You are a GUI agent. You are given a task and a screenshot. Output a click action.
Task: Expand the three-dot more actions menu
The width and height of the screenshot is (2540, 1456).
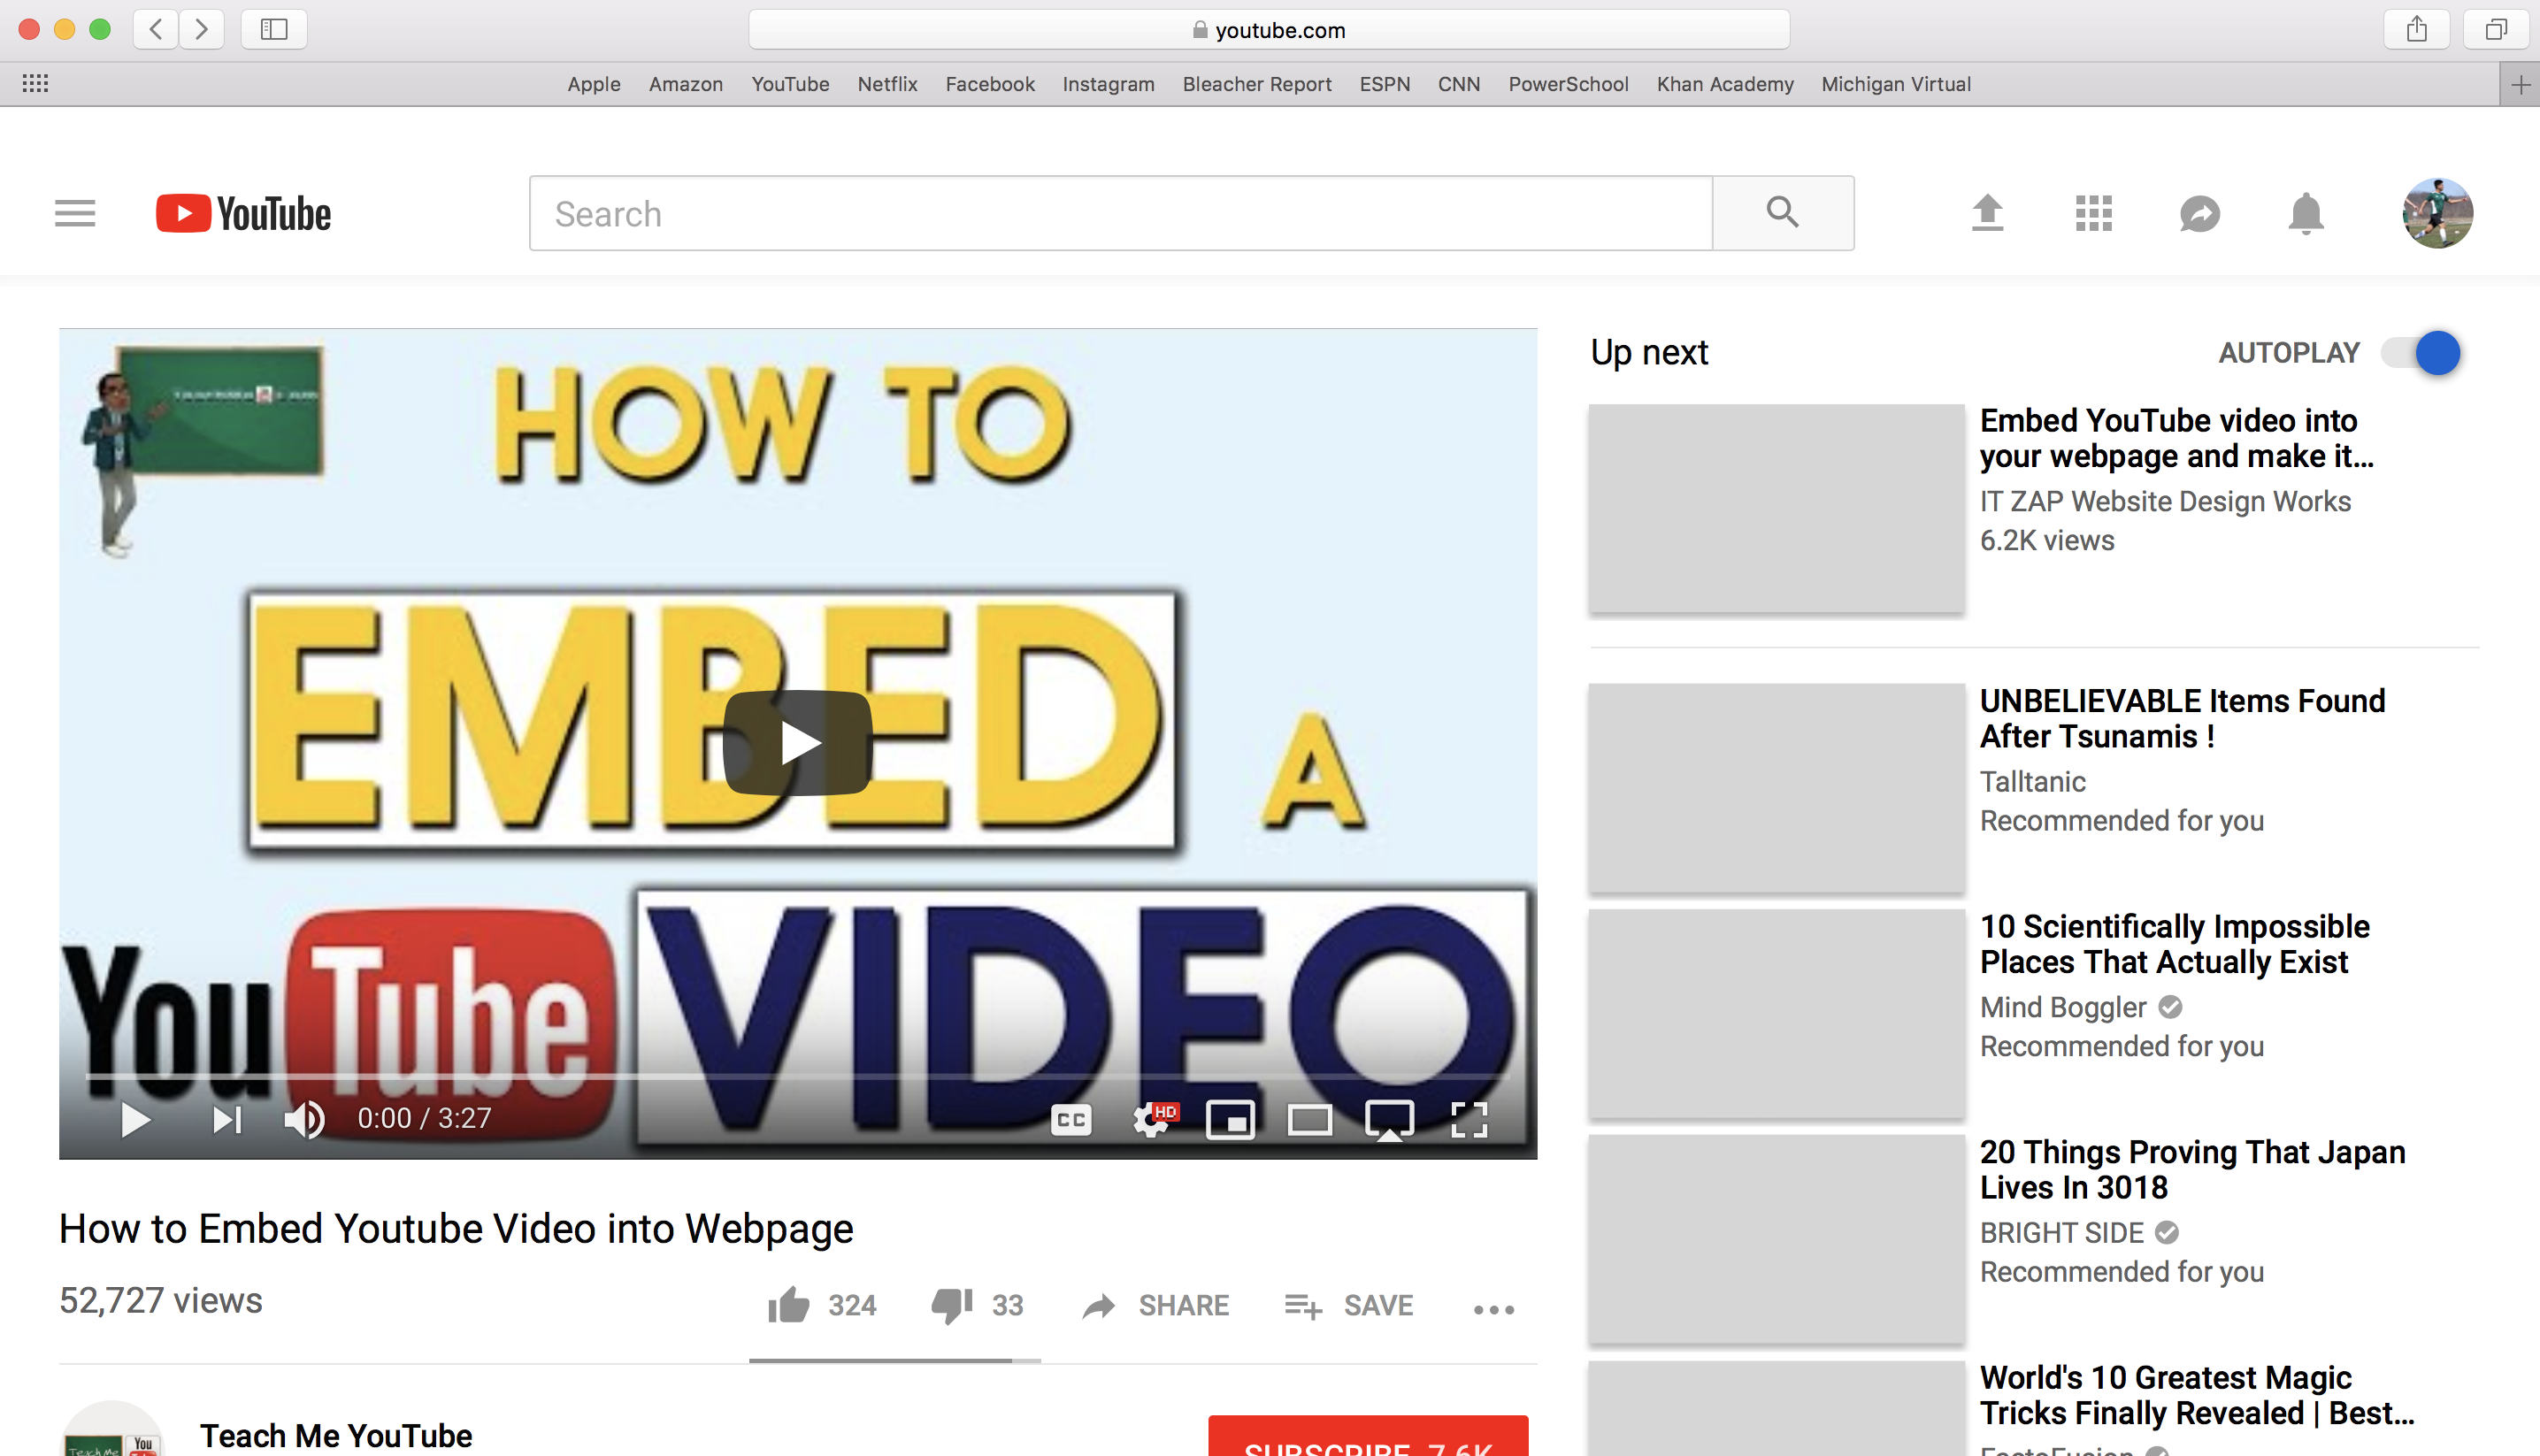(1494, 1309)
